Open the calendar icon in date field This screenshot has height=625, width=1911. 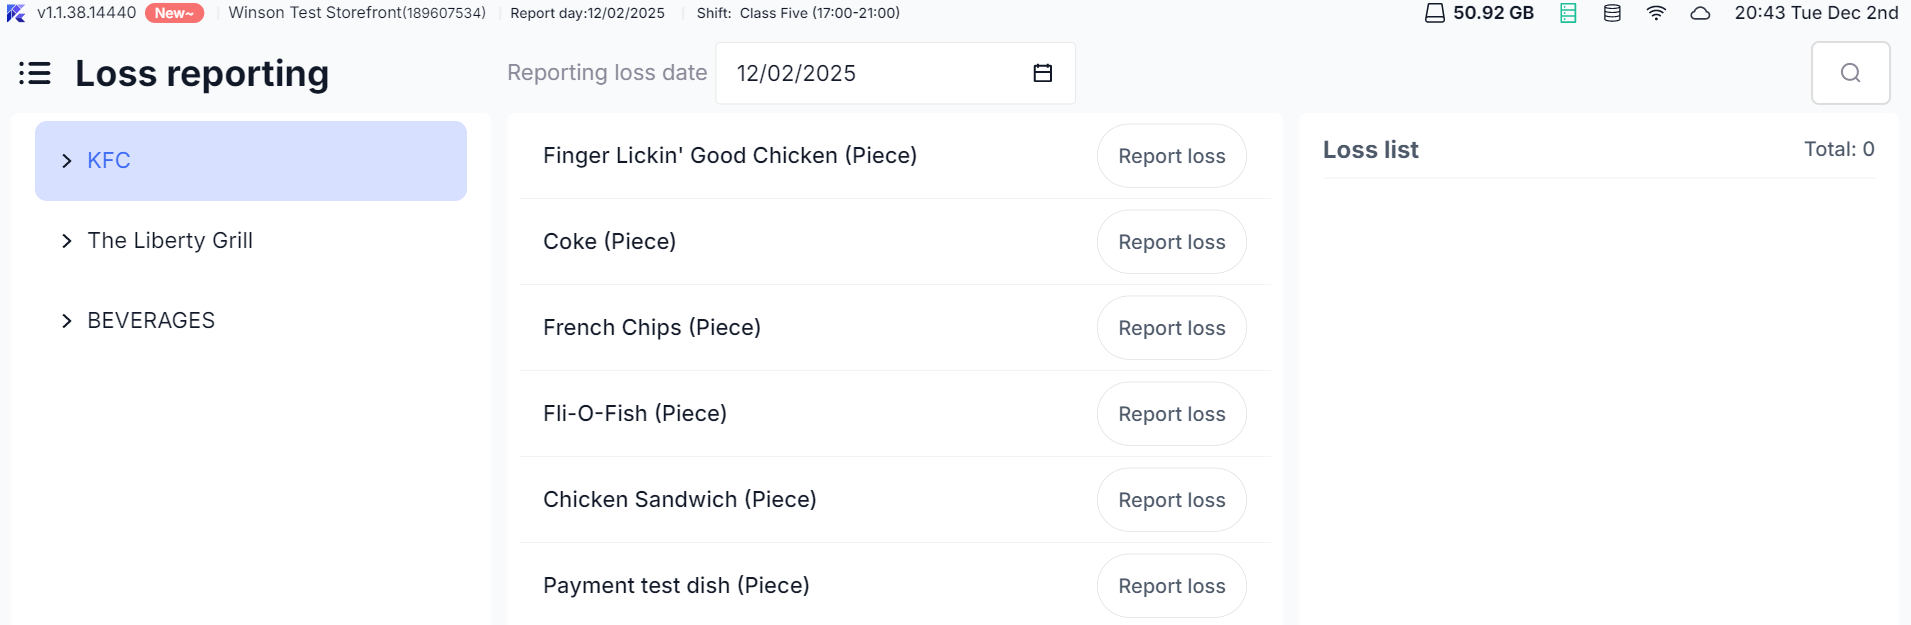(x=1042, y=73)
